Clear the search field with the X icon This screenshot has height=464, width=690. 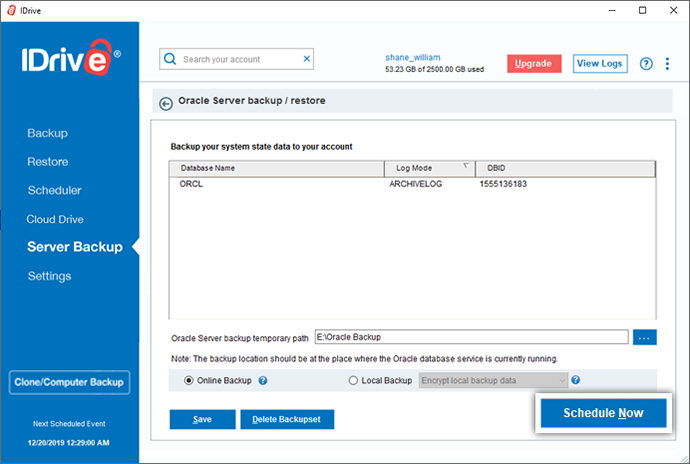307,59
